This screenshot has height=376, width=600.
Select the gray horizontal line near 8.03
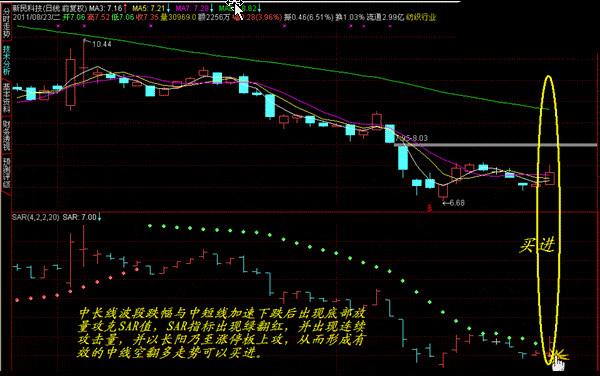pyautogui.click(x=496, y=145)
